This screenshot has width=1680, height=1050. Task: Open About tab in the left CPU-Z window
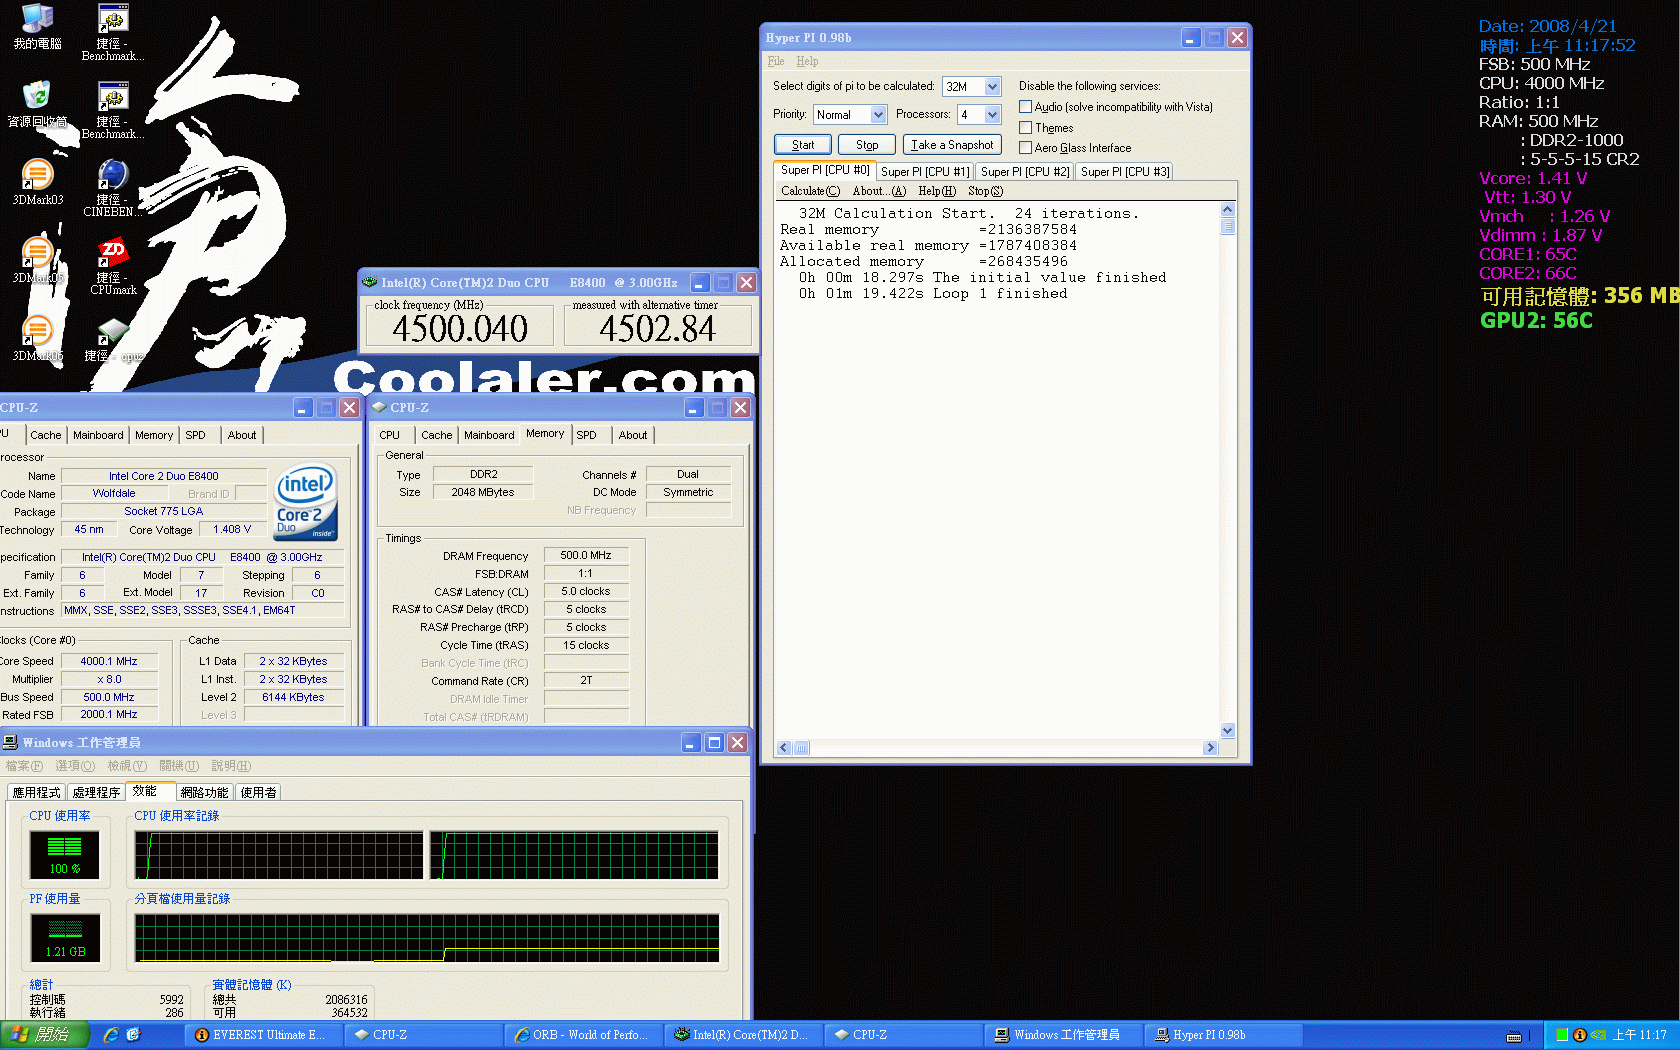click(242, 435)
